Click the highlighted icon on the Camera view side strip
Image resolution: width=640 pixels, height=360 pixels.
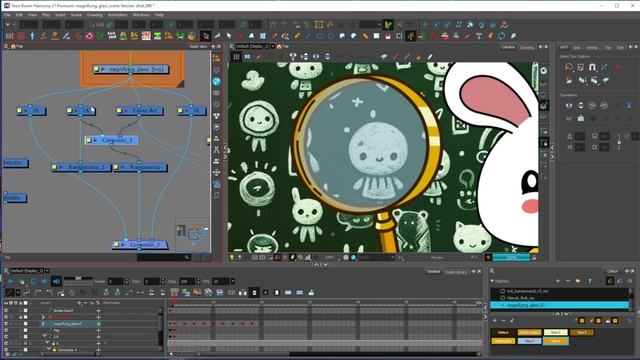point(544,106)
